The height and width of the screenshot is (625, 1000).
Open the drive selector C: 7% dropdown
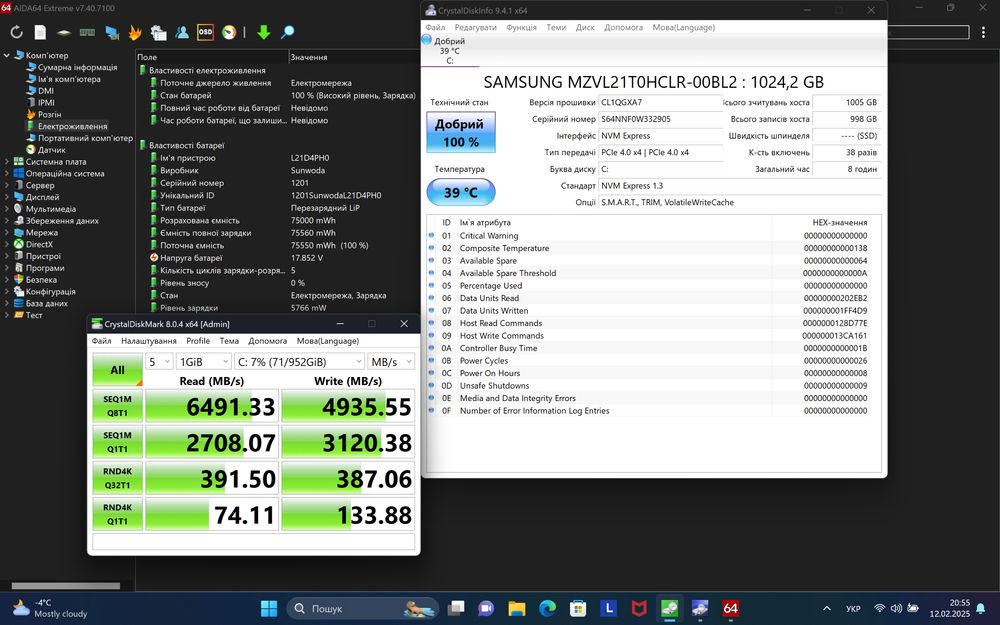[299, 362]
